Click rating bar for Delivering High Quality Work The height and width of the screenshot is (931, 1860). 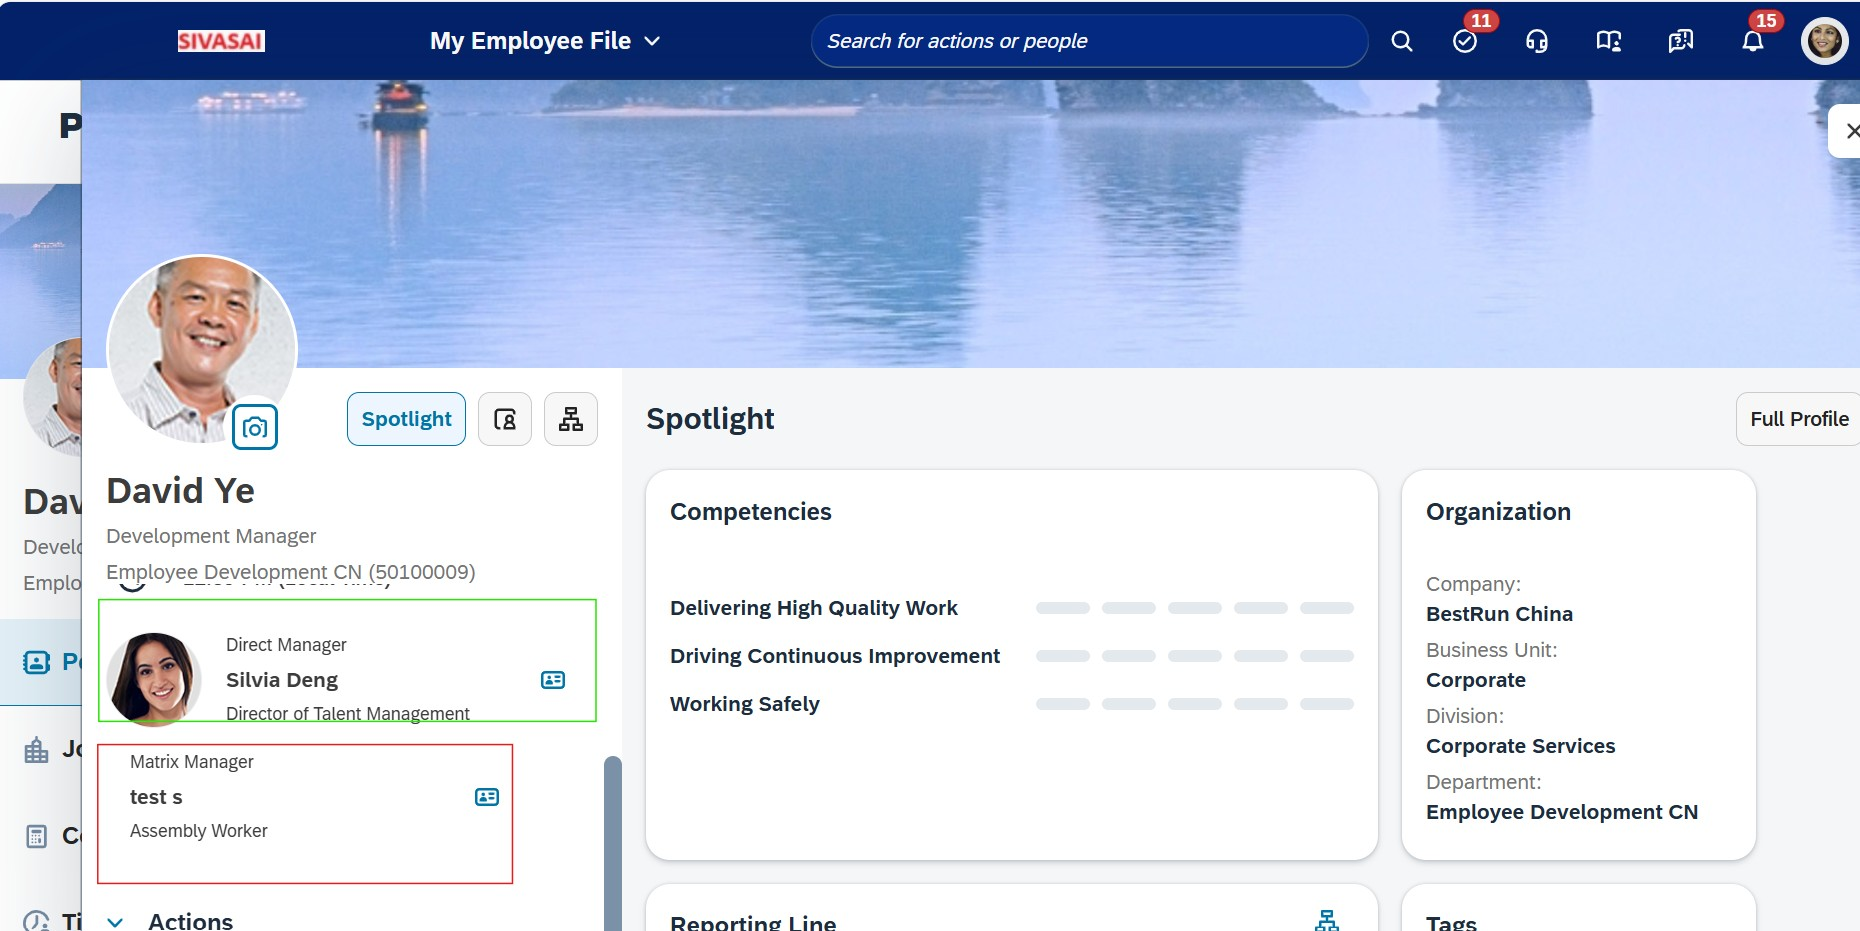(x=1195, y=608)
